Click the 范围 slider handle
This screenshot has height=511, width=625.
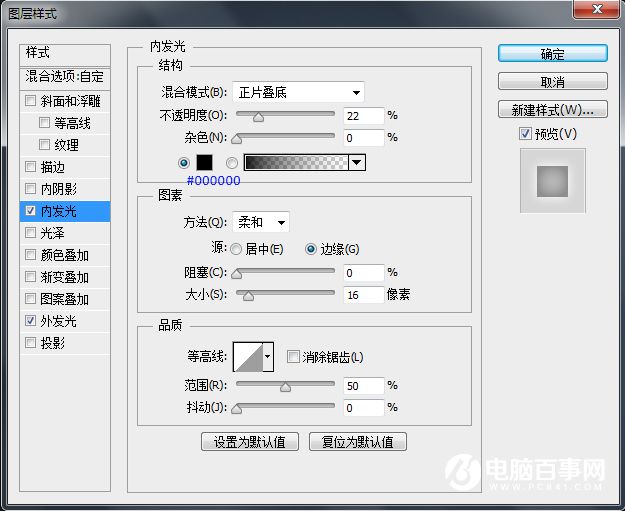pyautogui.click(x=285, y=387)
